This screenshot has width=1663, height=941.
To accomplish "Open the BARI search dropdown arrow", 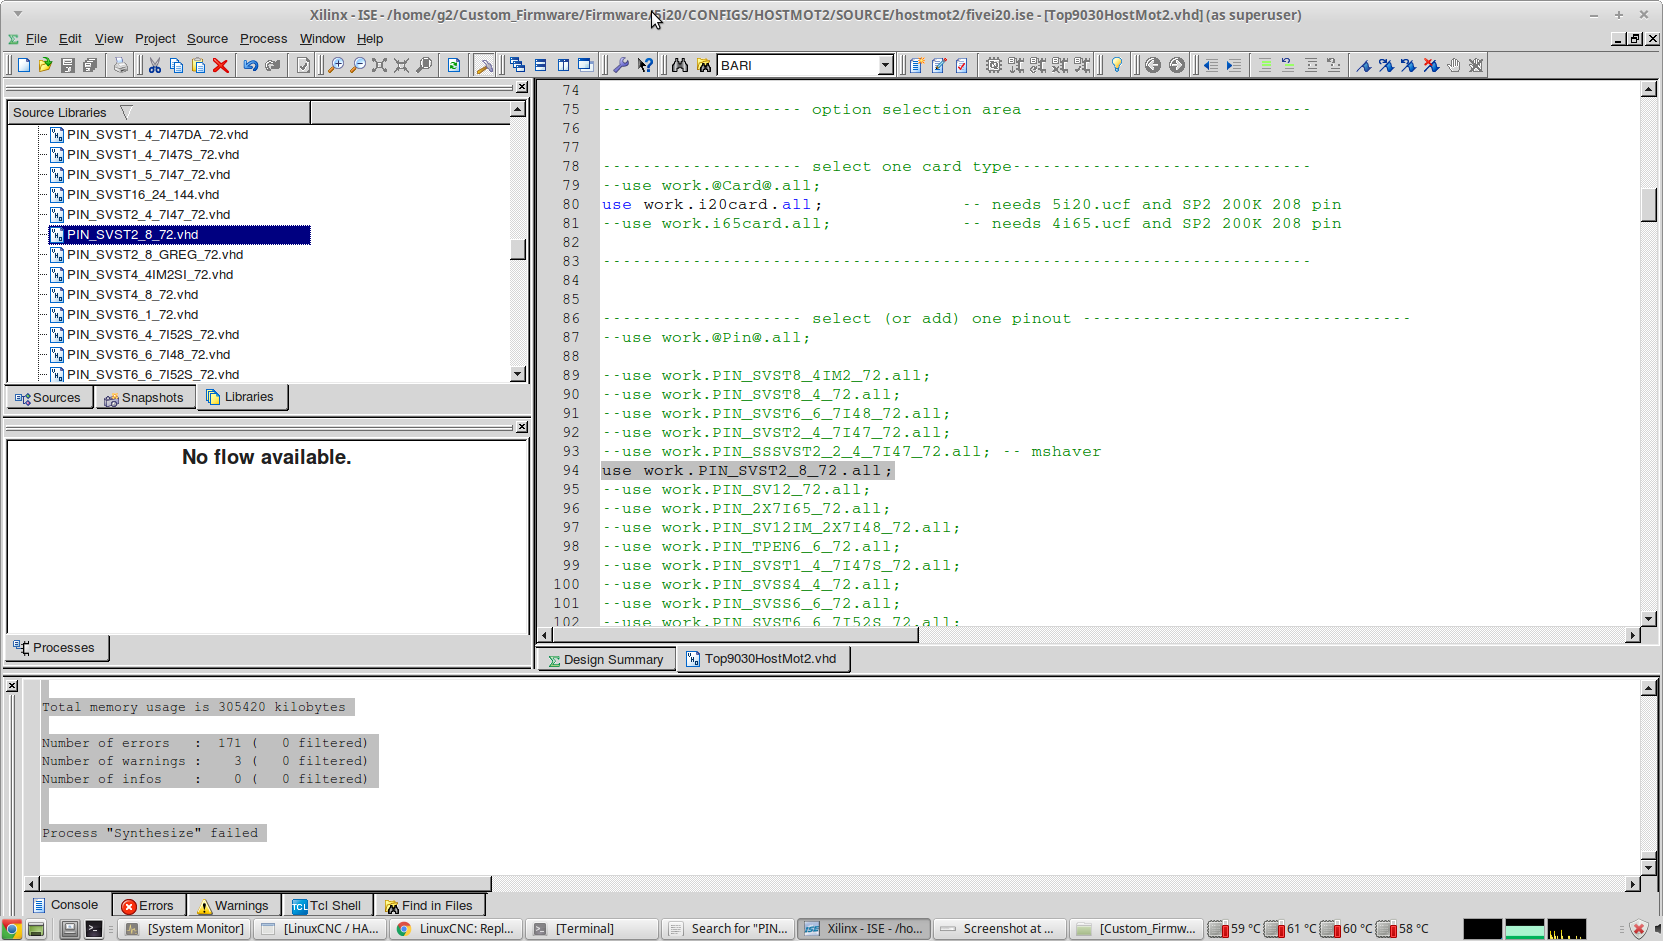I will tap(885, 65).
